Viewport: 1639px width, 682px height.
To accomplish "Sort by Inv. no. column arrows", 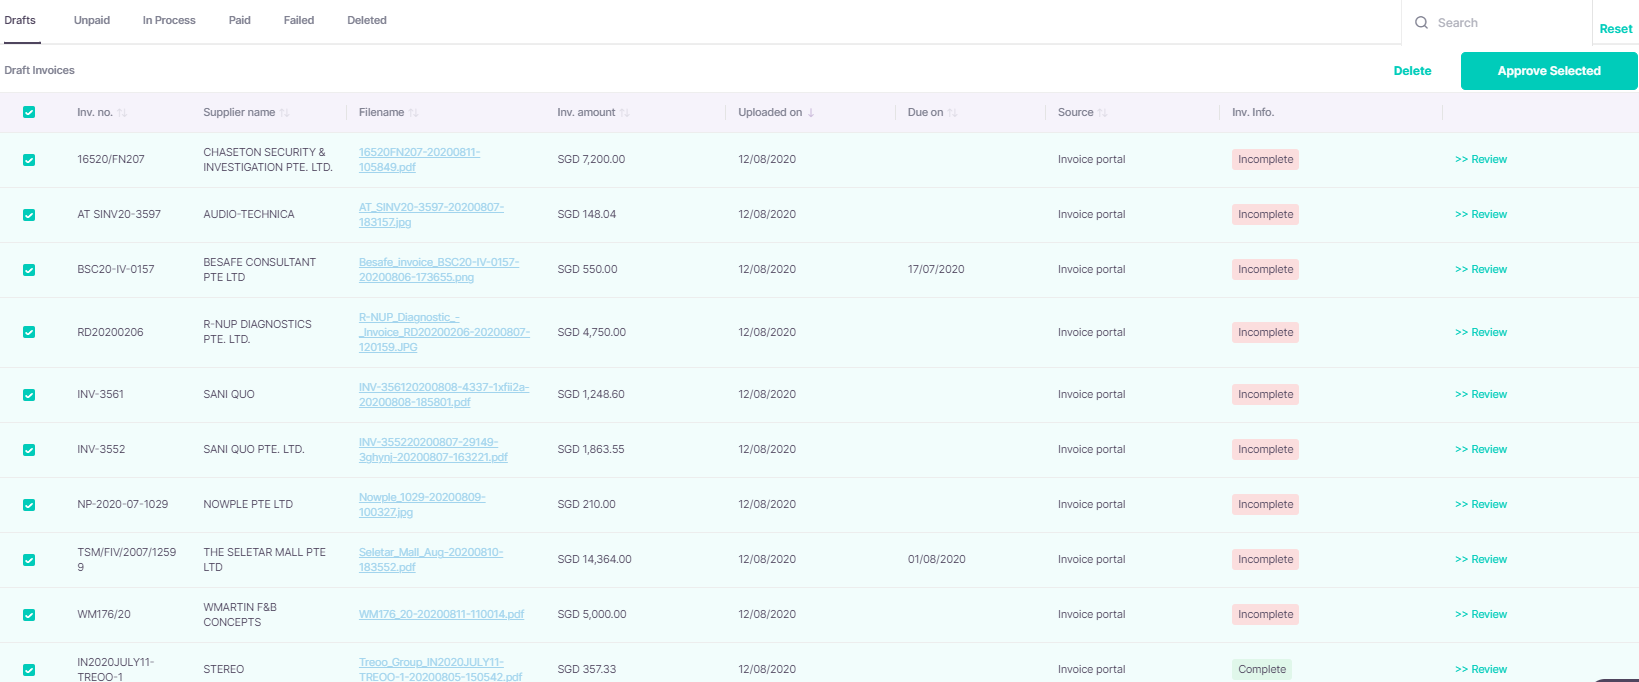I will [x=122, y=113].
